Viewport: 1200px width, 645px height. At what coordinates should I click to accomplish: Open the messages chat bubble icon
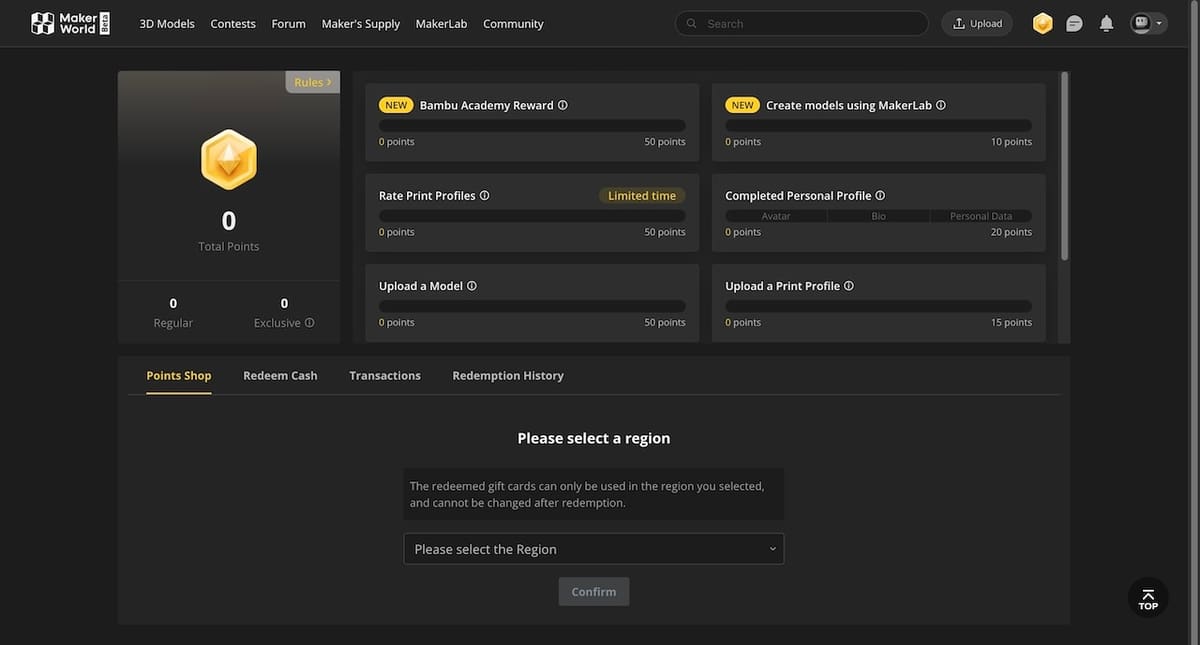[1074, 23]
